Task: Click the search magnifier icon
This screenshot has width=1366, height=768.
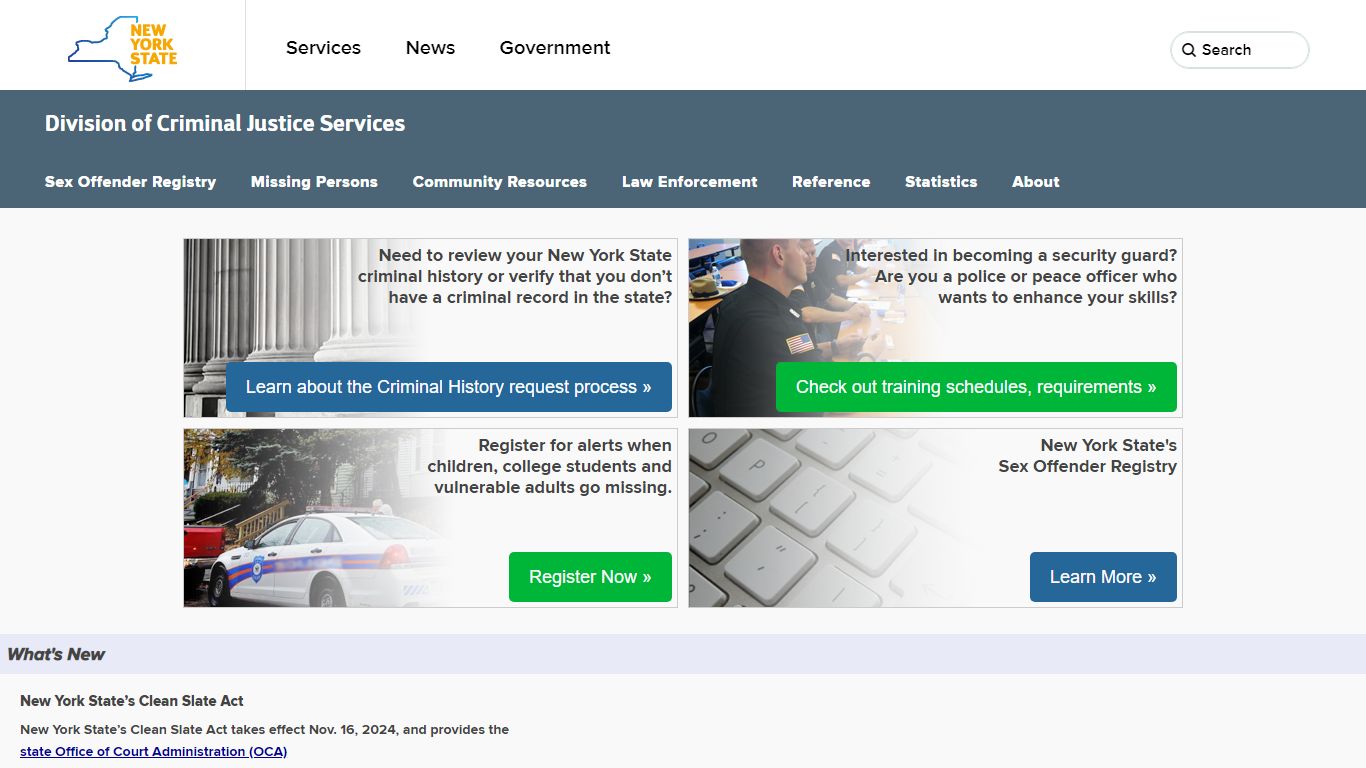Action: (x=1189, y=50)
